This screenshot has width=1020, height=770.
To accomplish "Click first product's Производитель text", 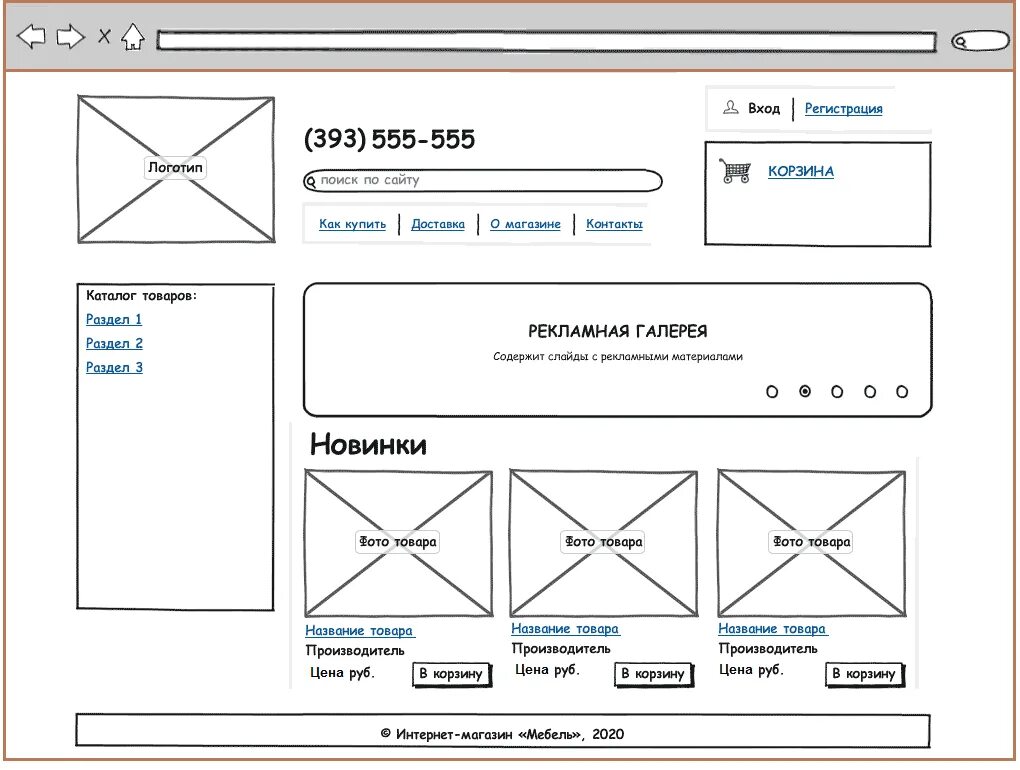I will (x=355, y=650).
